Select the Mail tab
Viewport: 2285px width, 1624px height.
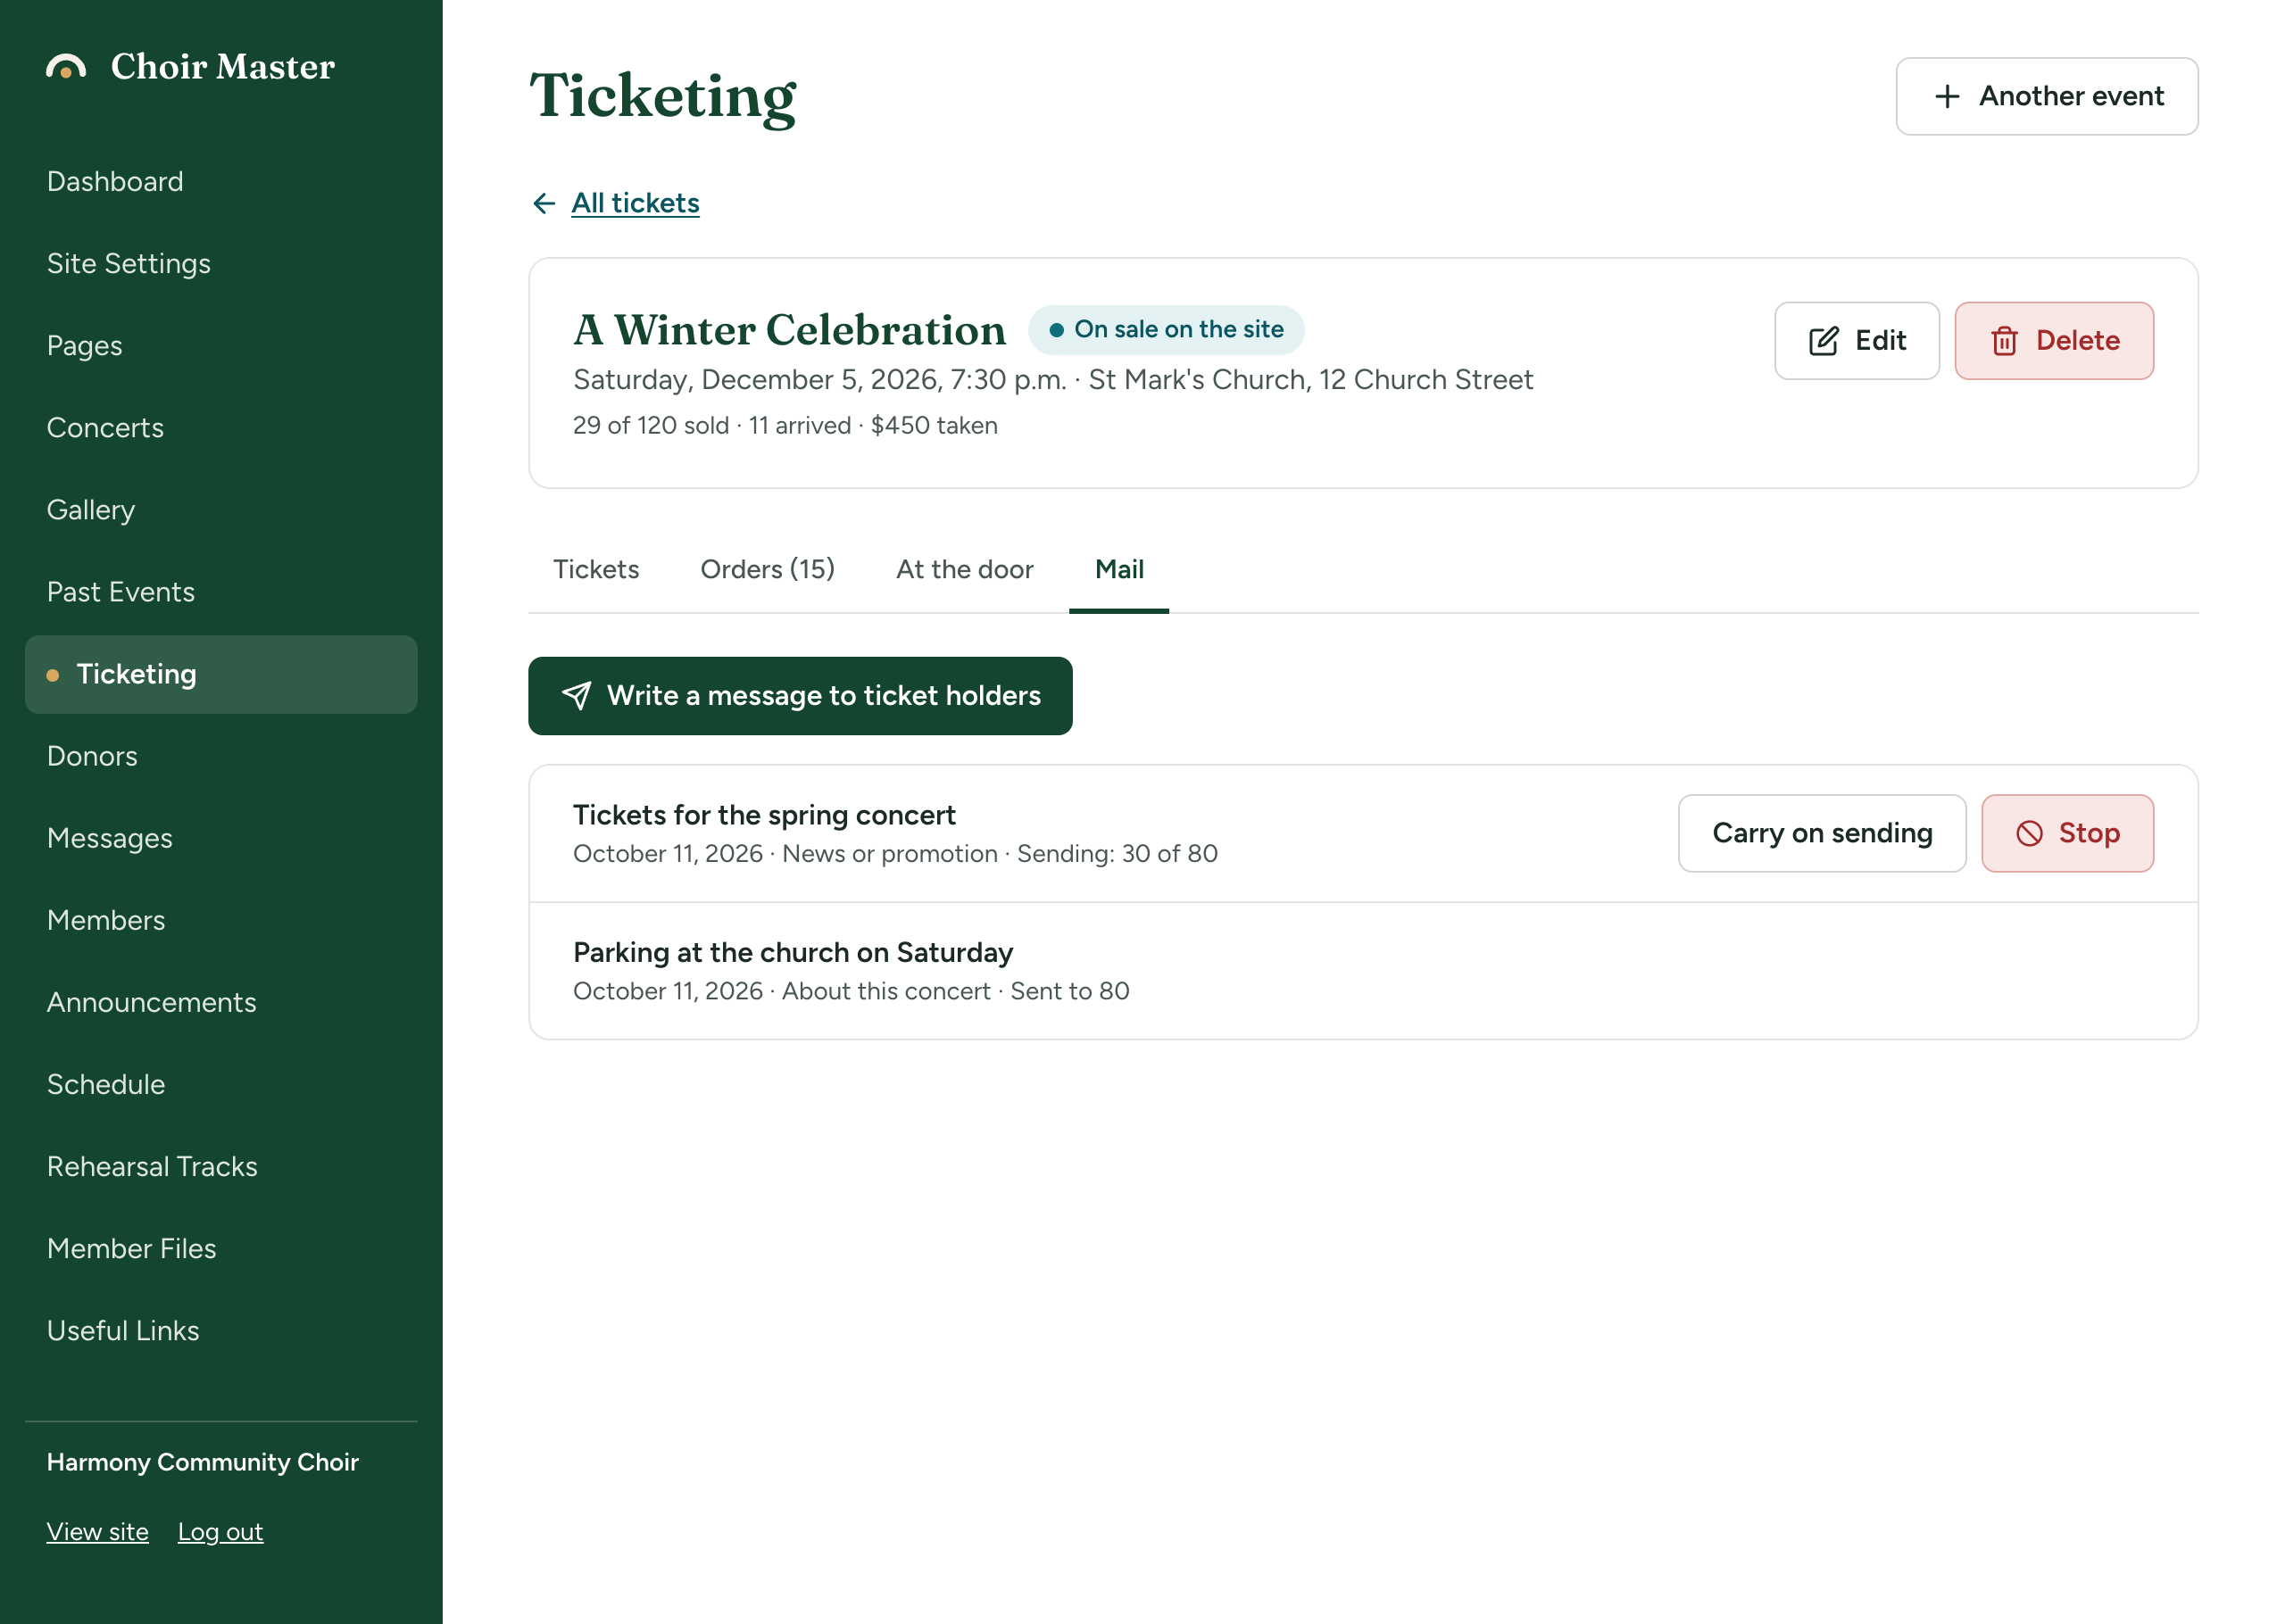1119,570
